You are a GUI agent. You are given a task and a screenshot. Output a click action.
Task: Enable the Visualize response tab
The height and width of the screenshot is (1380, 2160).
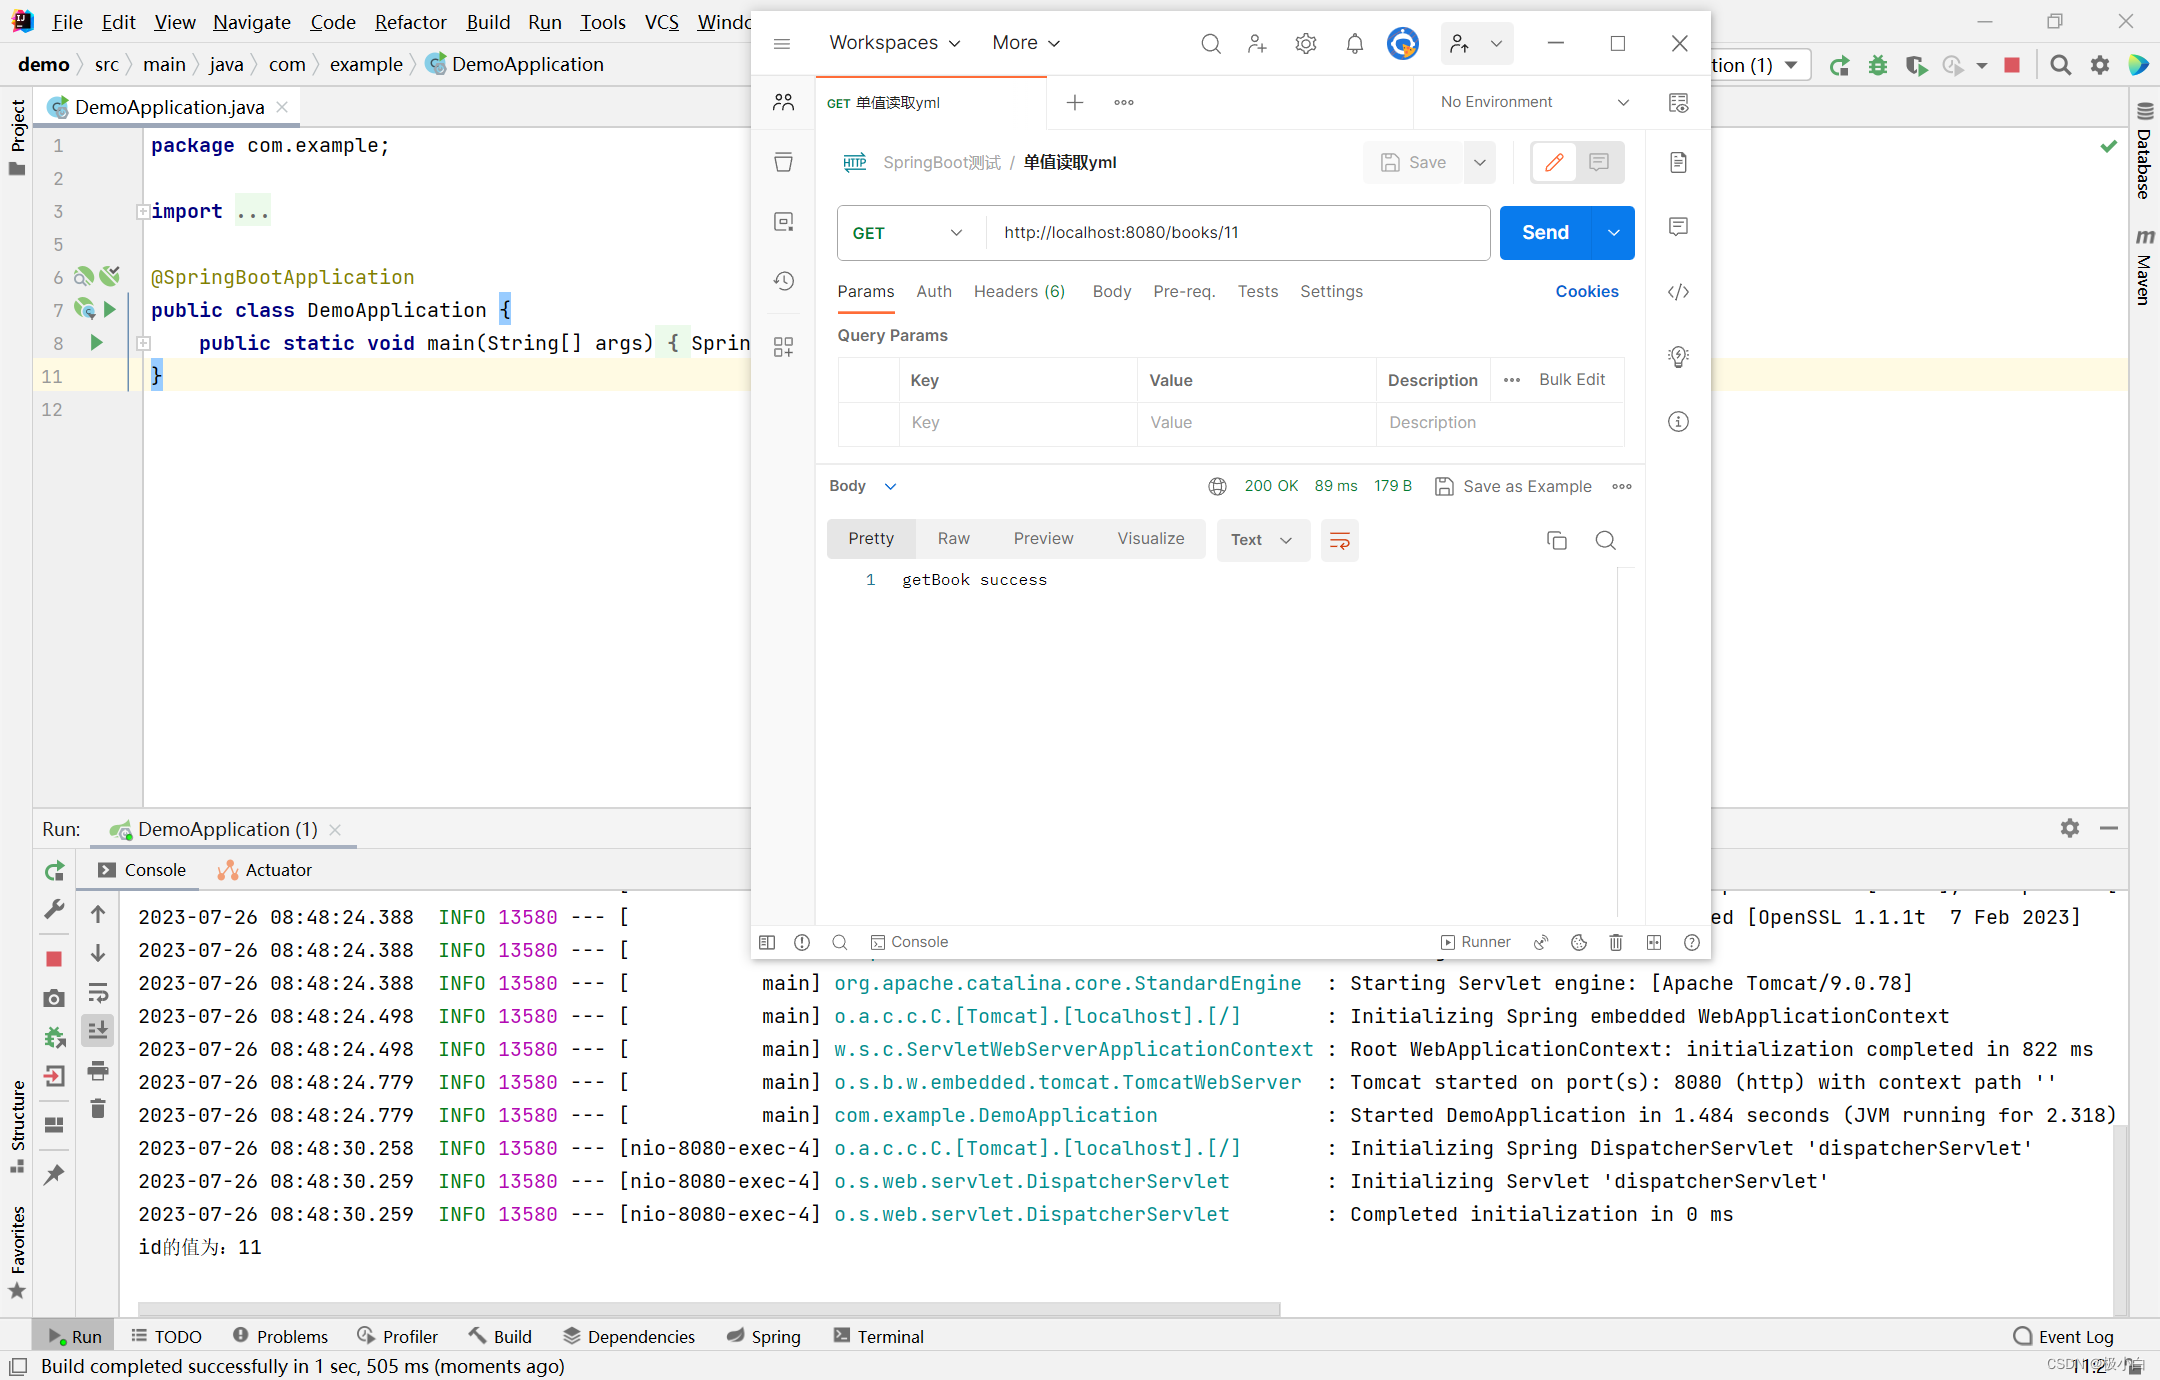[x=1151, y=540]
